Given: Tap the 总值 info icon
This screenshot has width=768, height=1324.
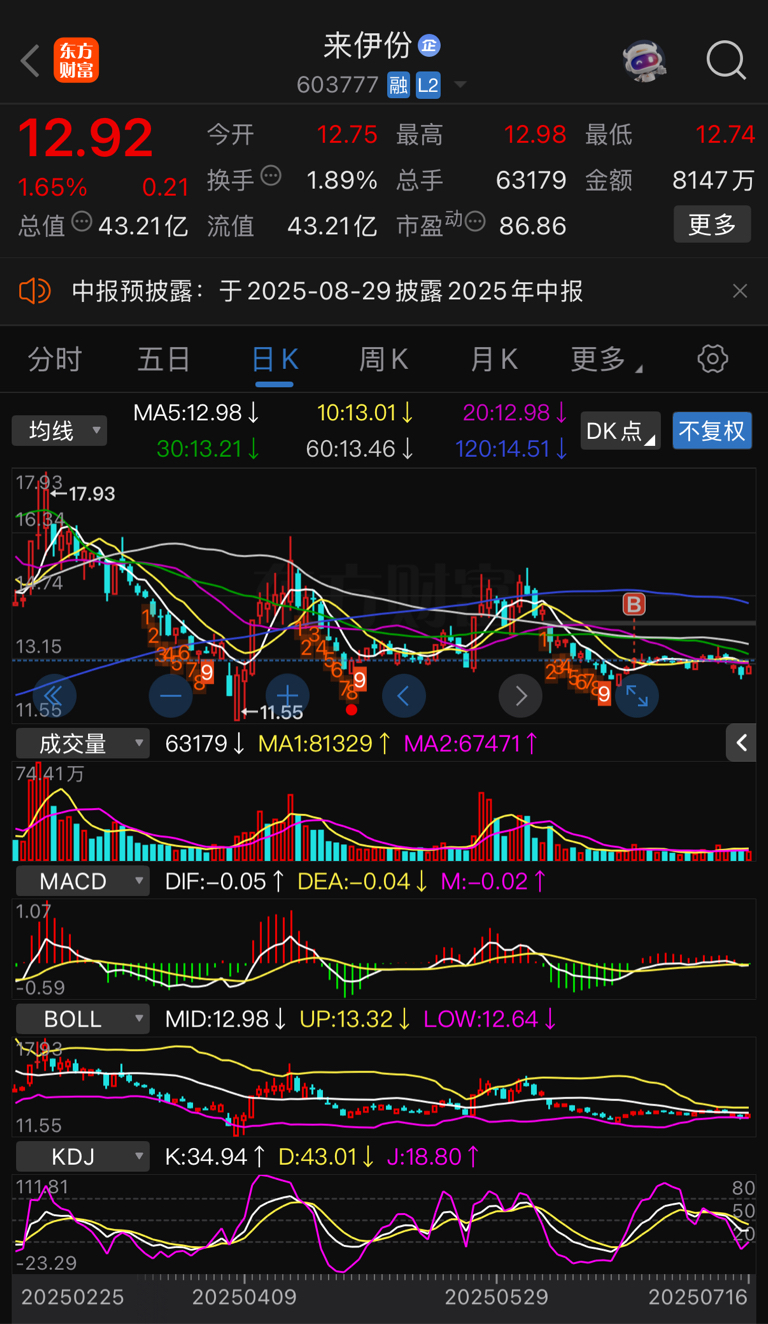Looking at the screenshot, I should click(82, 222).
